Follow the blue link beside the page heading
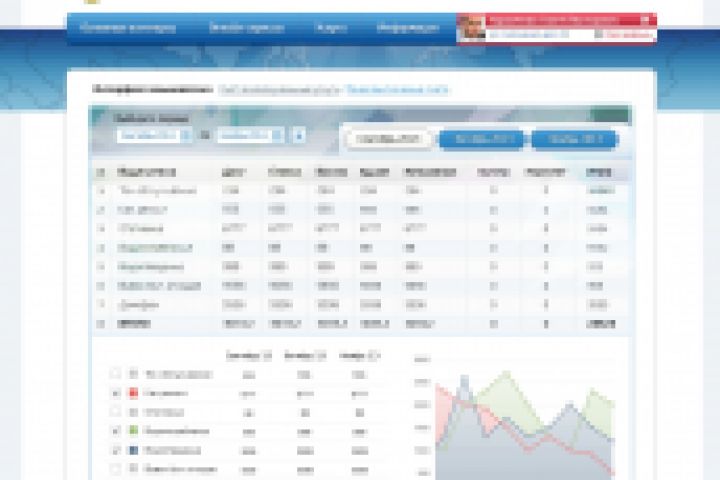This screenshot has width=720, height=480. (397, 90)
